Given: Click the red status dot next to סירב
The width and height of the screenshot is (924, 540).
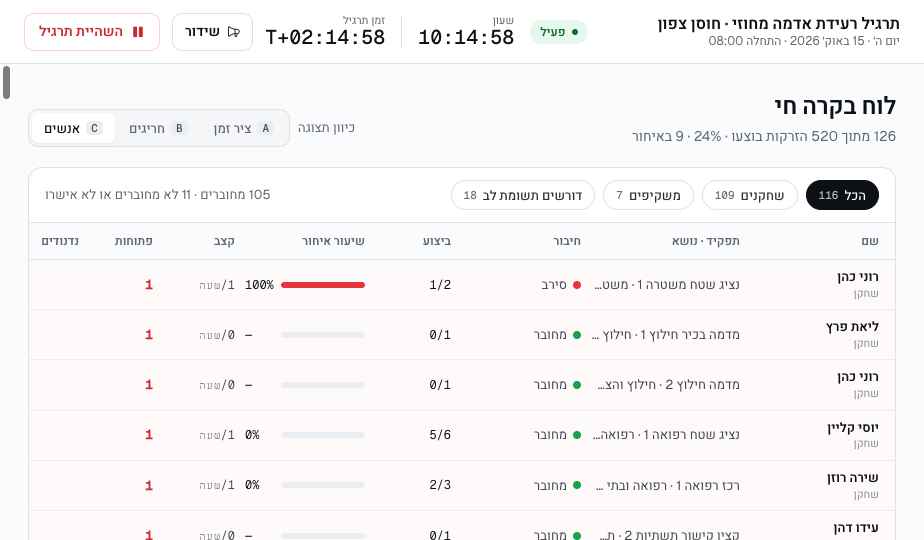Looking at the screenshot, I should (577, 285).
